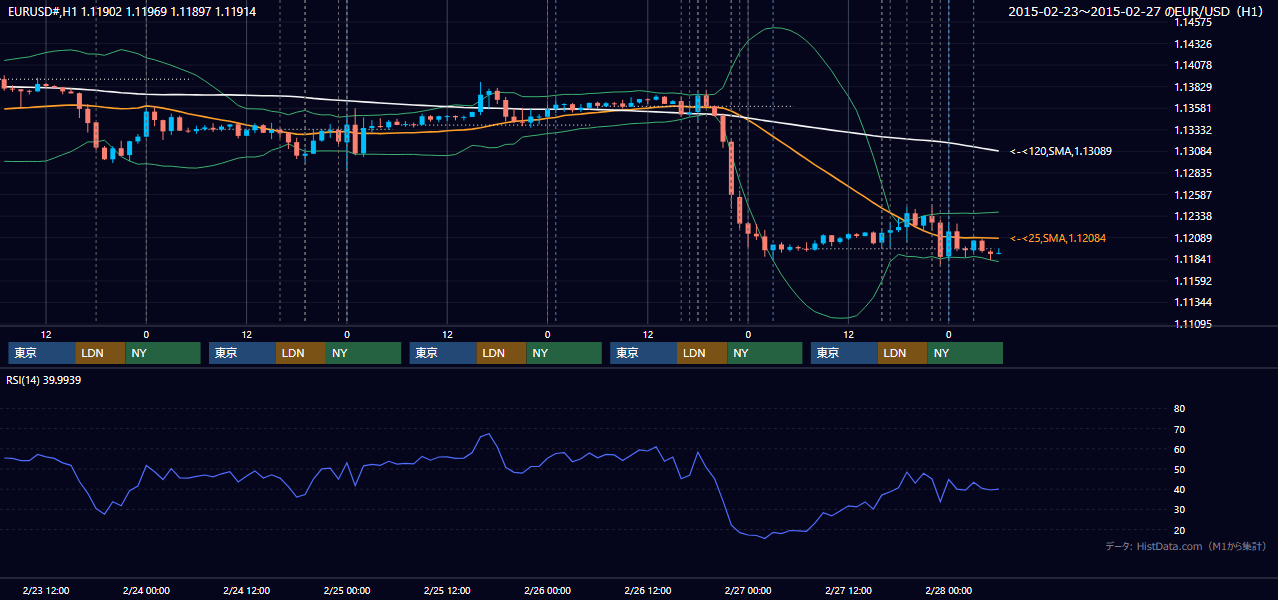Click the 2015-02-23~2015-02-27 EUR/USD (H1) title
Image resolution: width=1278 pixels, height=600 pixels.
pyautogui.click(x=1135, y=12)
